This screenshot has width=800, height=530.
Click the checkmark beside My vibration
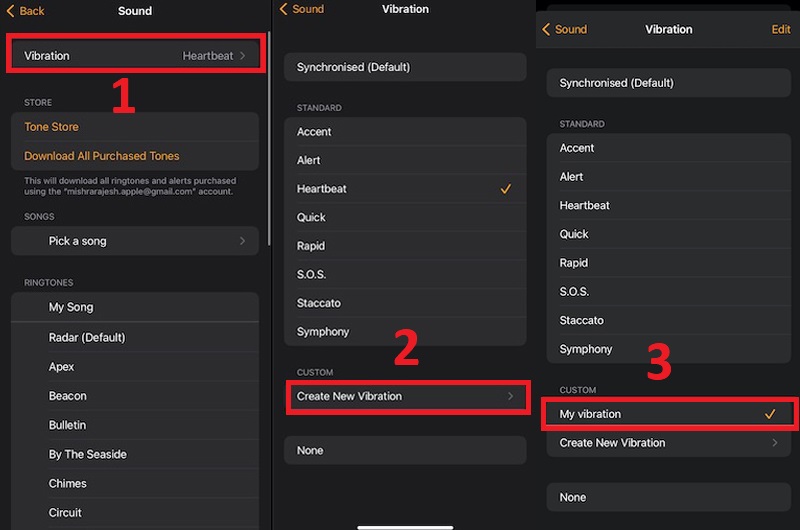pos(770,414)
